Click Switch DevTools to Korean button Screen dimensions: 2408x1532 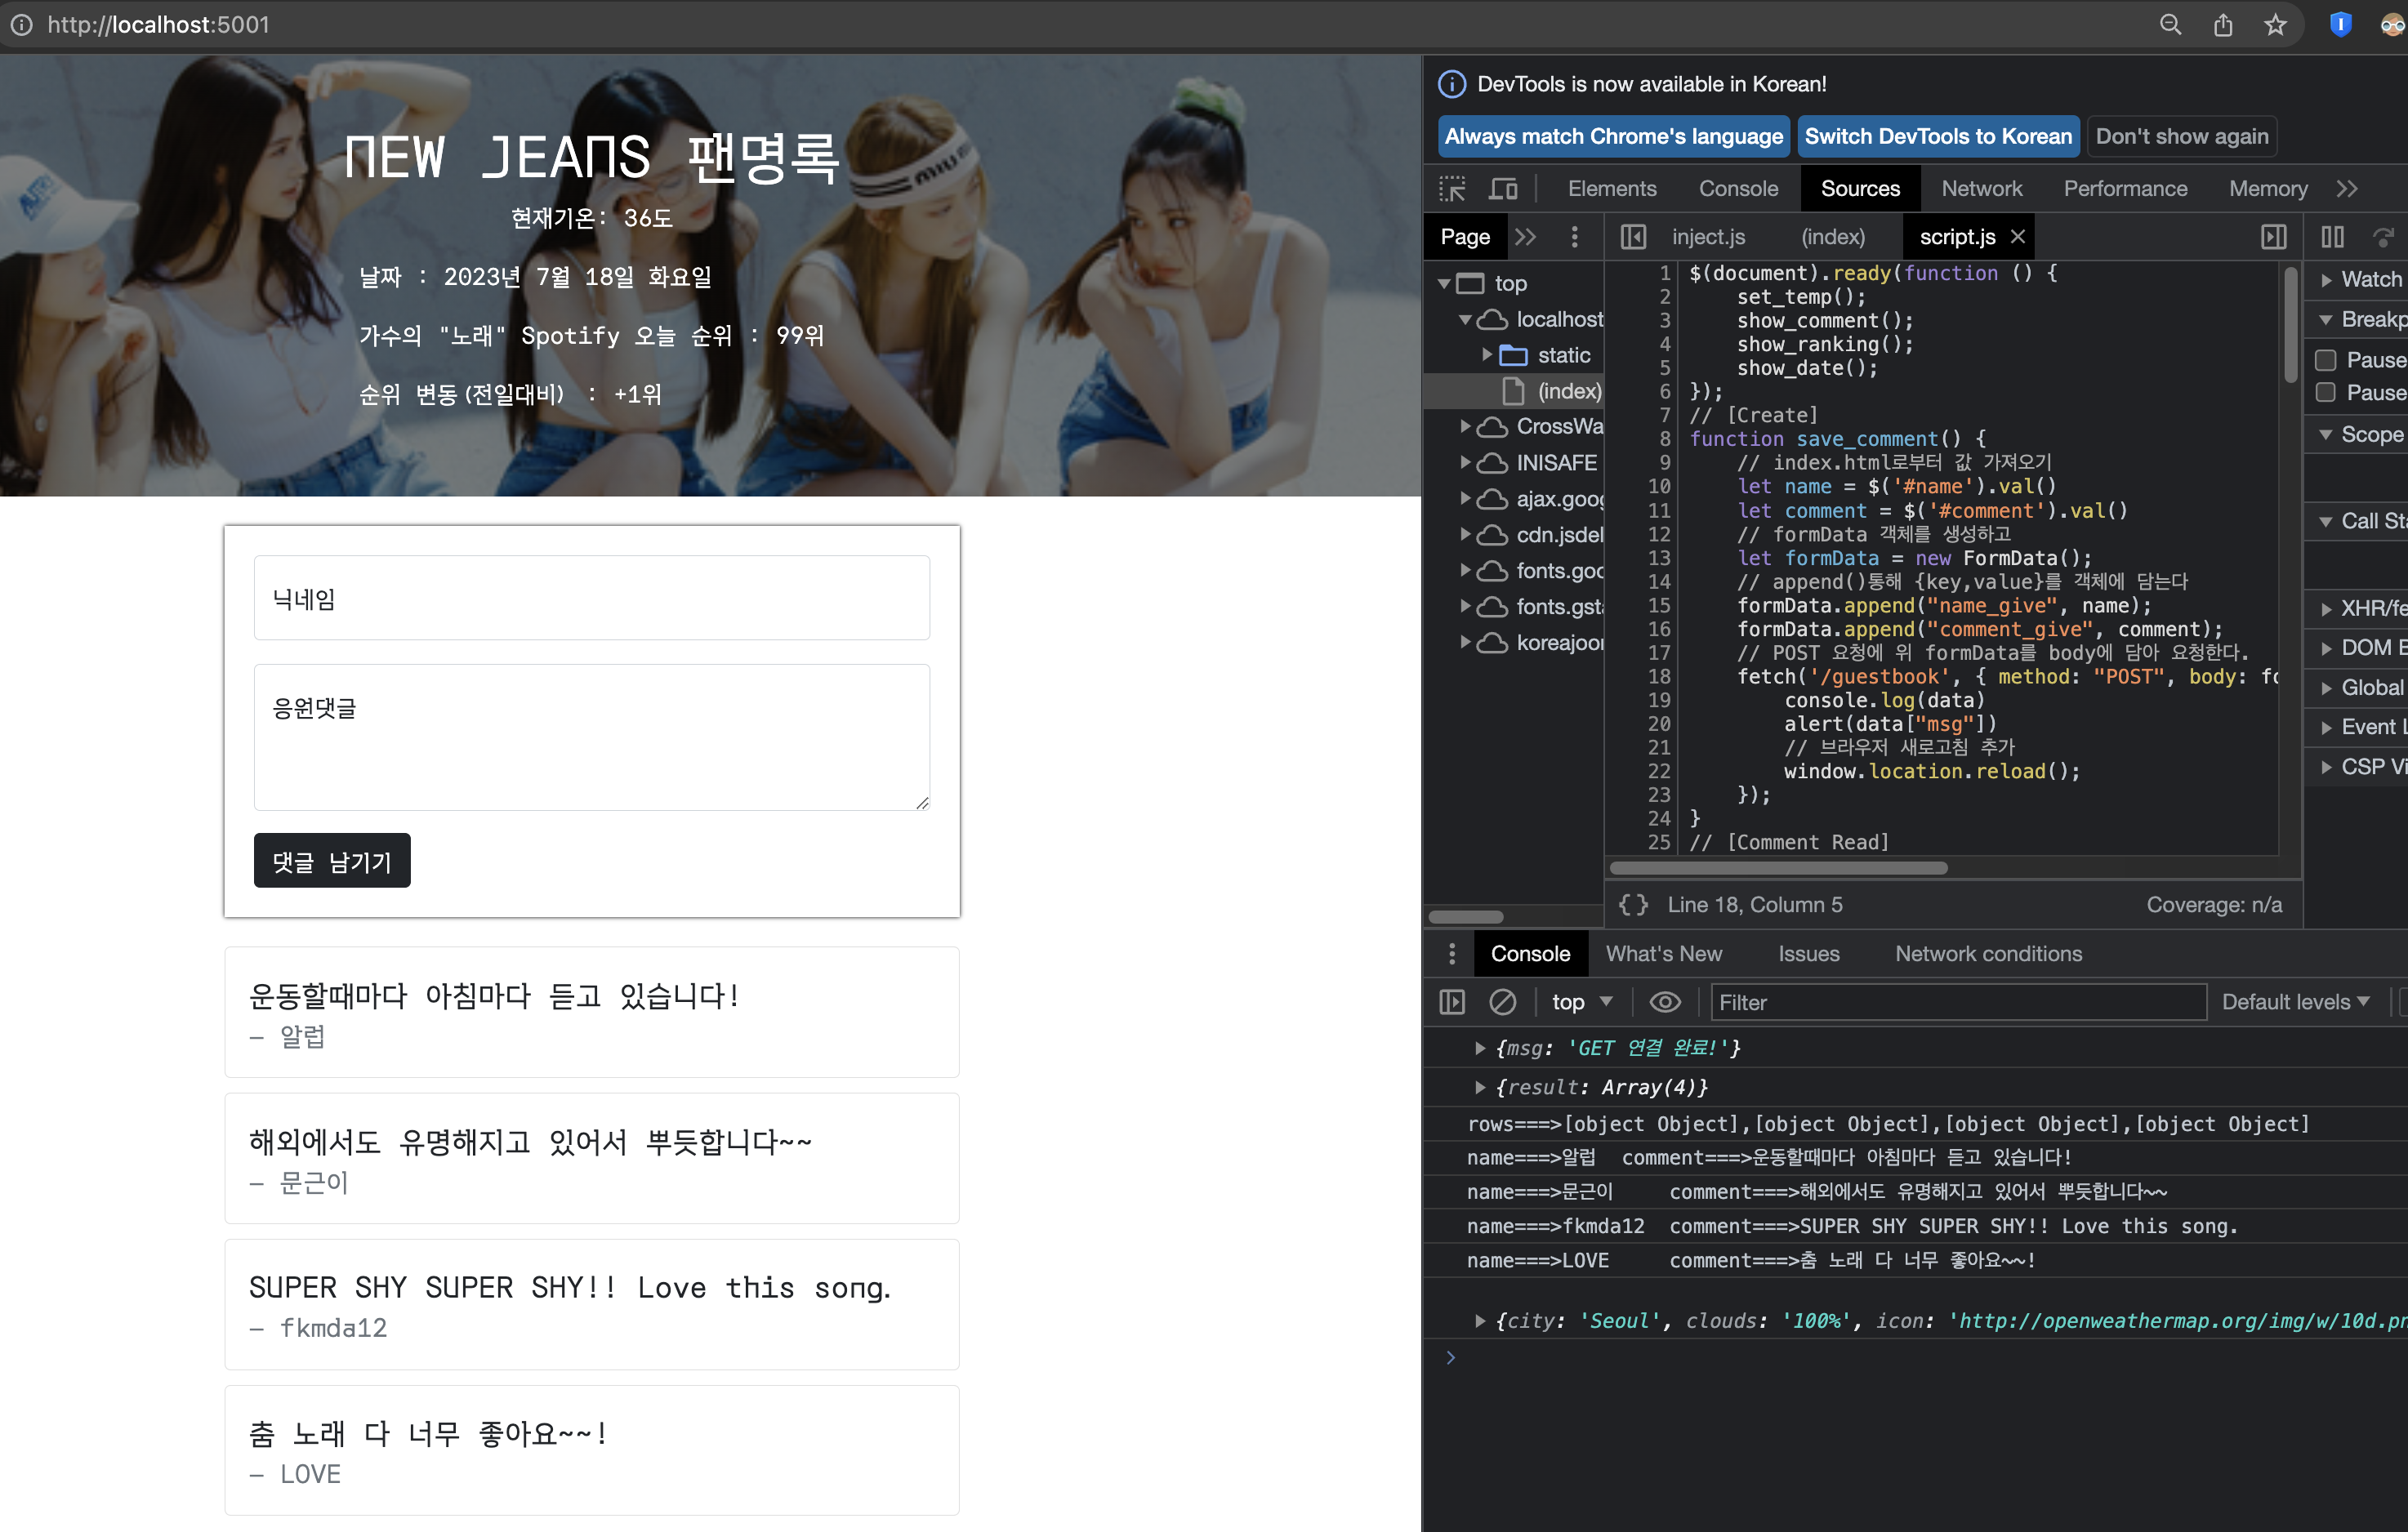1937,137
